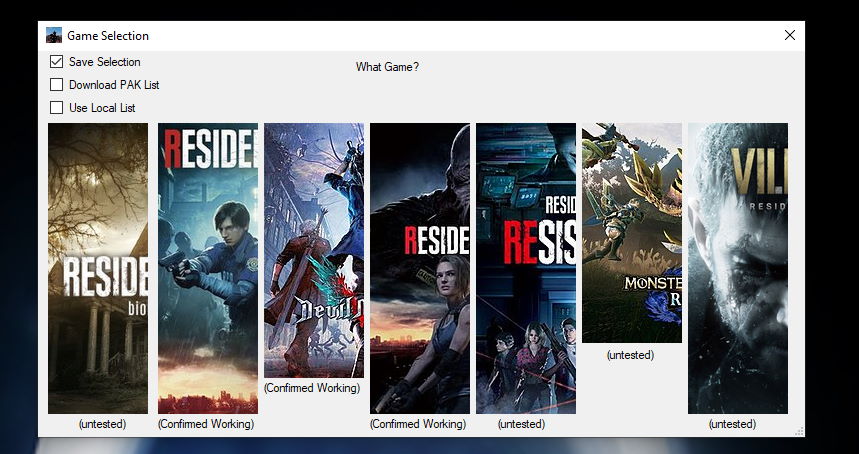859x454 pixels.
Task: Enable the Download PAK List checkbox
Action: point(57,85)
